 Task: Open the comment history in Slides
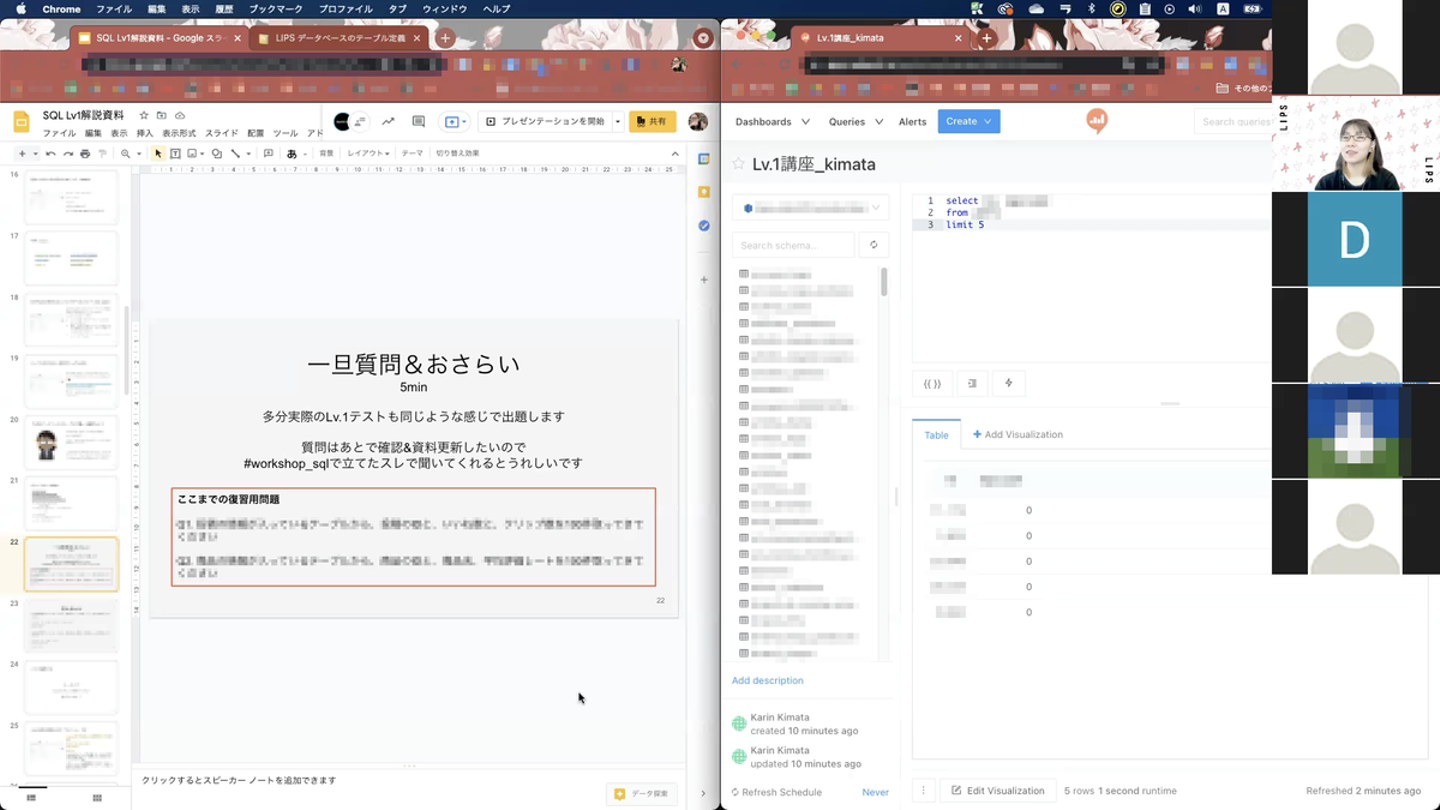[x=418, y=122]
